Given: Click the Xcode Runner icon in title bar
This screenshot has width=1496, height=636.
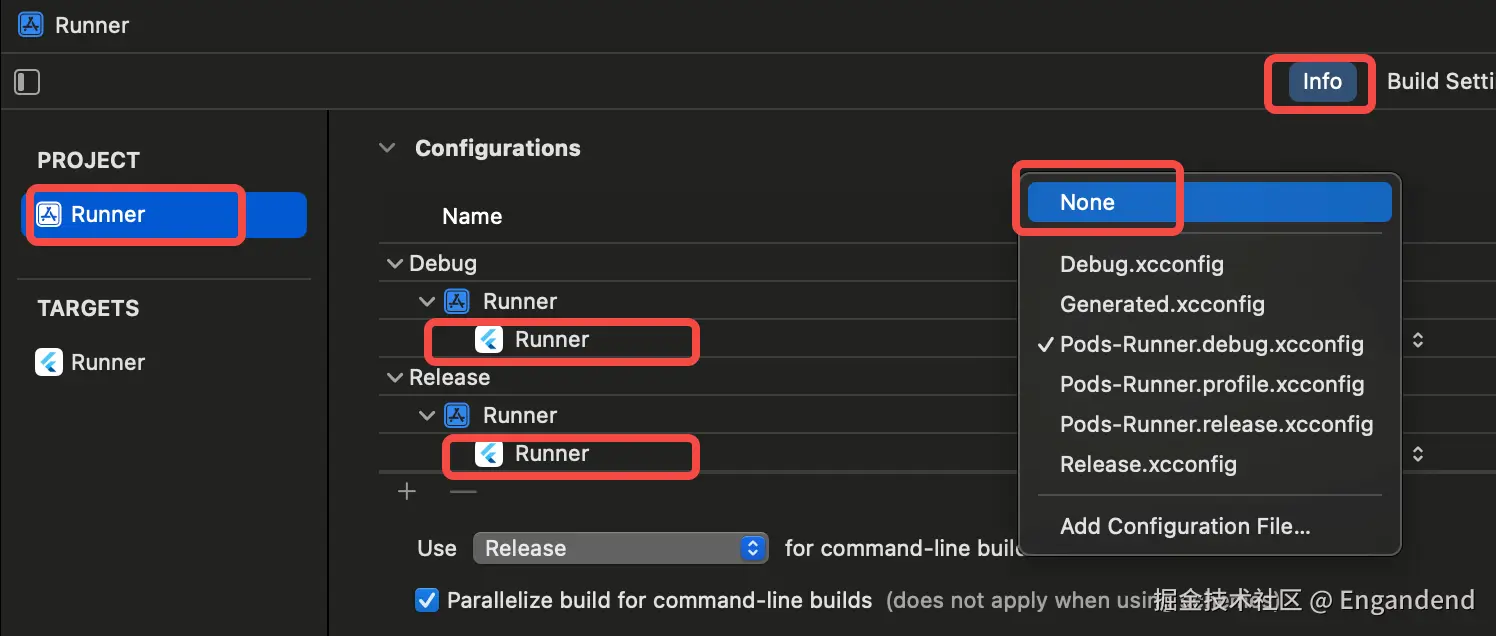Looking at the screenshot, I should [31, 25].
